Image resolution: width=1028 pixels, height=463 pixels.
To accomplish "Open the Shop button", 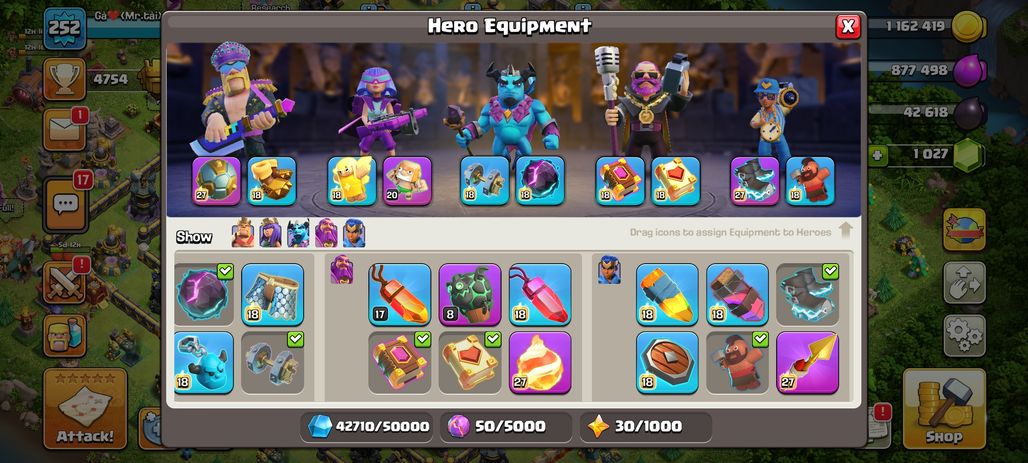I will [x=944, y=409].
